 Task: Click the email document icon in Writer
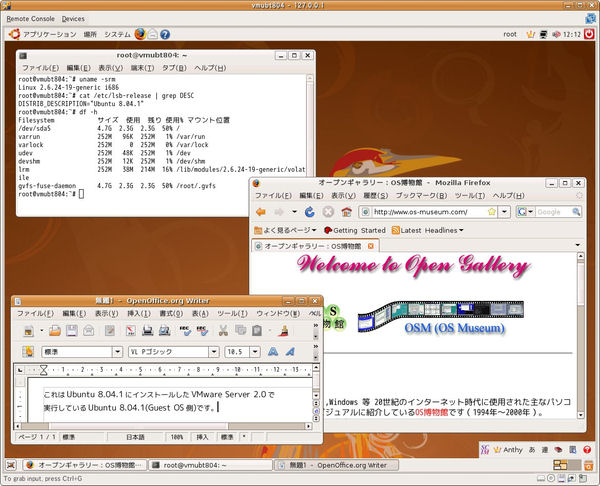click(88, 331)
